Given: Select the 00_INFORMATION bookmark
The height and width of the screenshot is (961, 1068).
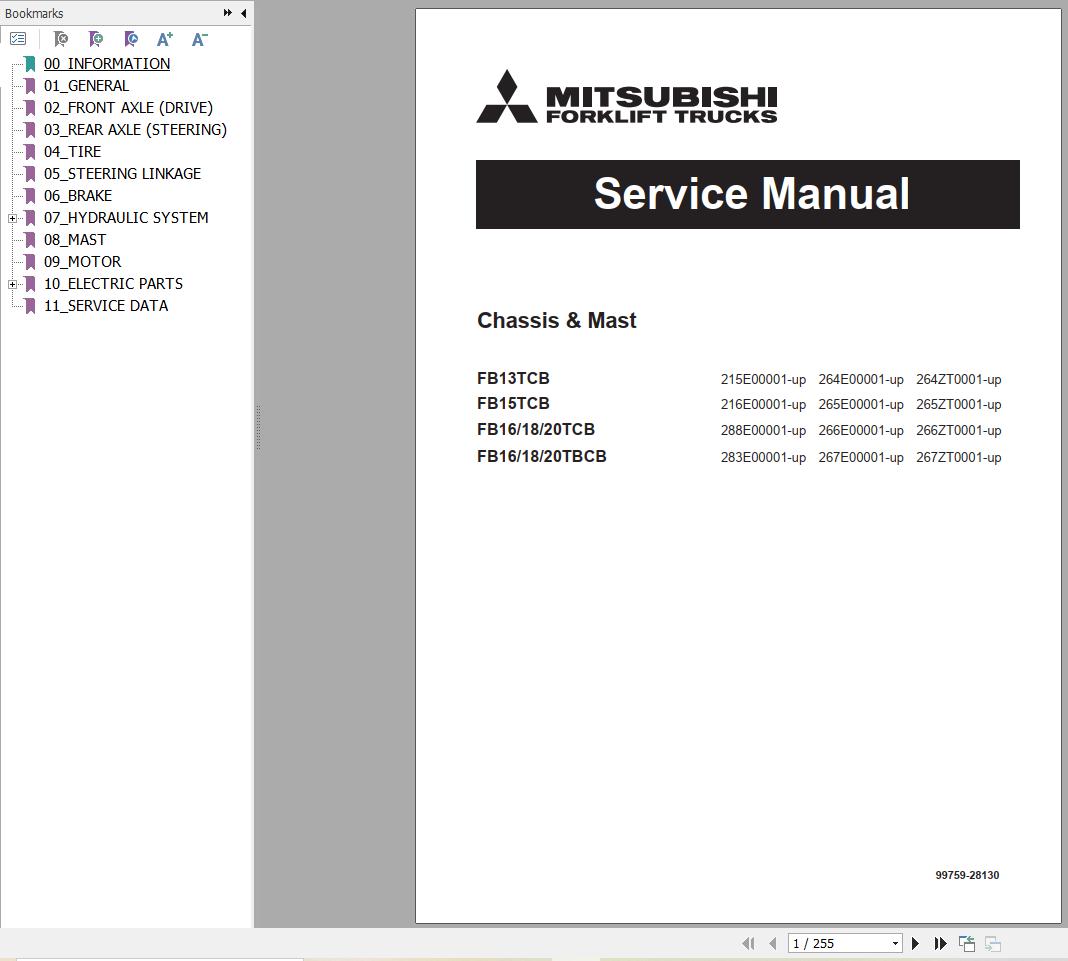Looking at the screenshot, I should [x=107, y=63].
